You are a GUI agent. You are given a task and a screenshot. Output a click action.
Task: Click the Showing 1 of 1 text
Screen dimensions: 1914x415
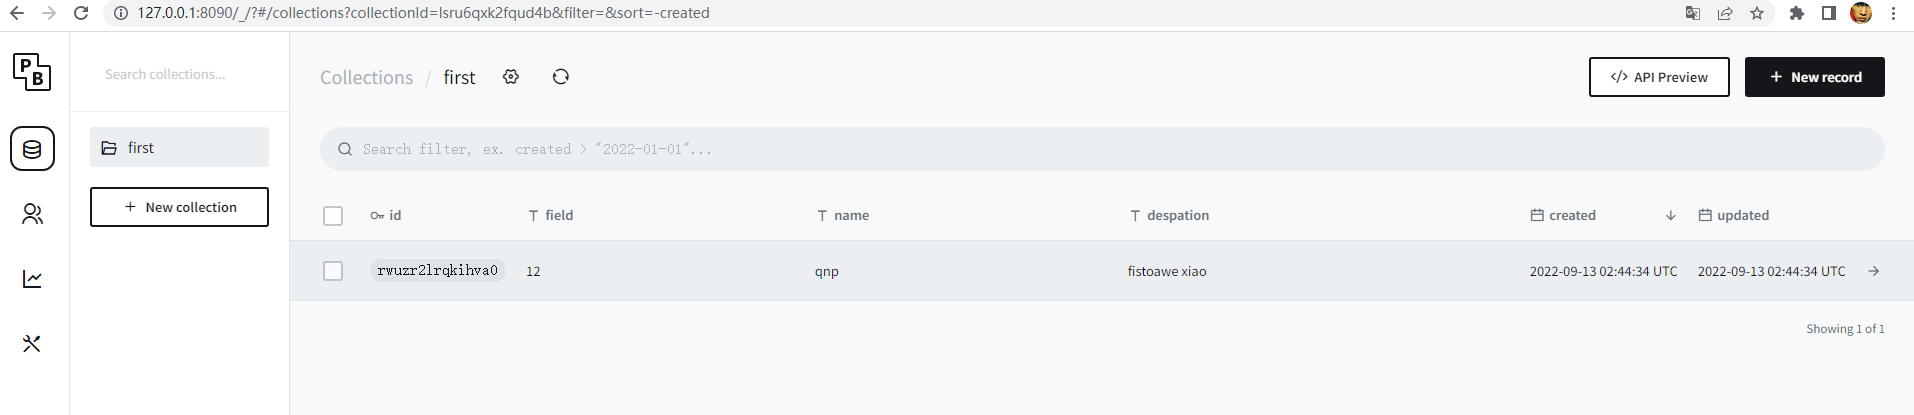click(x=1845, y=329)
